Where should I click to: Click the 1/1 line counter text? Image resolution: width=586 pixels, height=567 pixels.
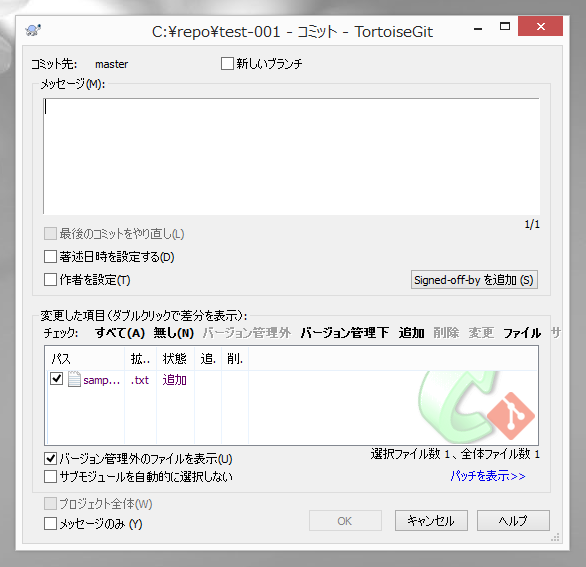(532, 224)
